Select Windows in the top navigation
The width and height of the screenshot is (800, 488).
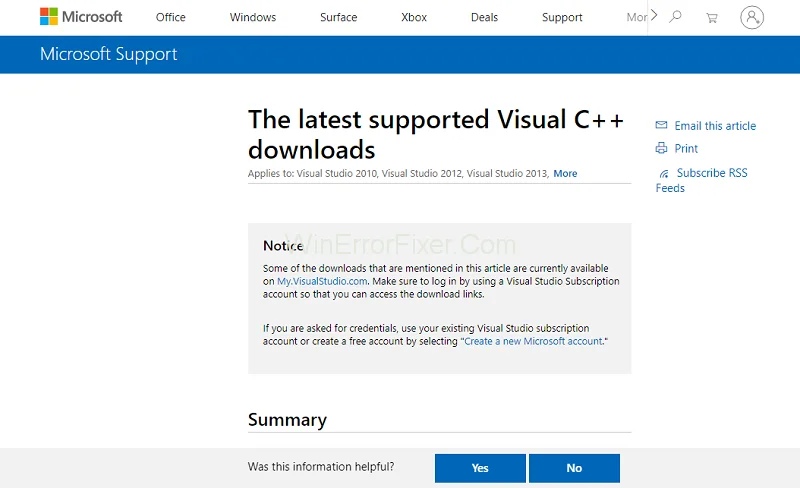[x=253, y=17]
